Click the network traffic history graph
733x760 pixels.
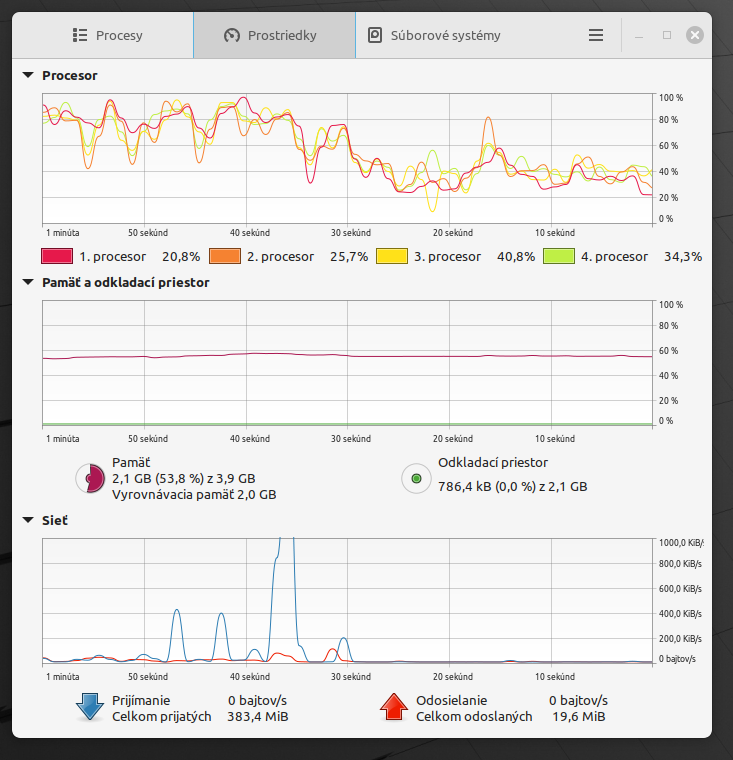(x=345, y=600)
